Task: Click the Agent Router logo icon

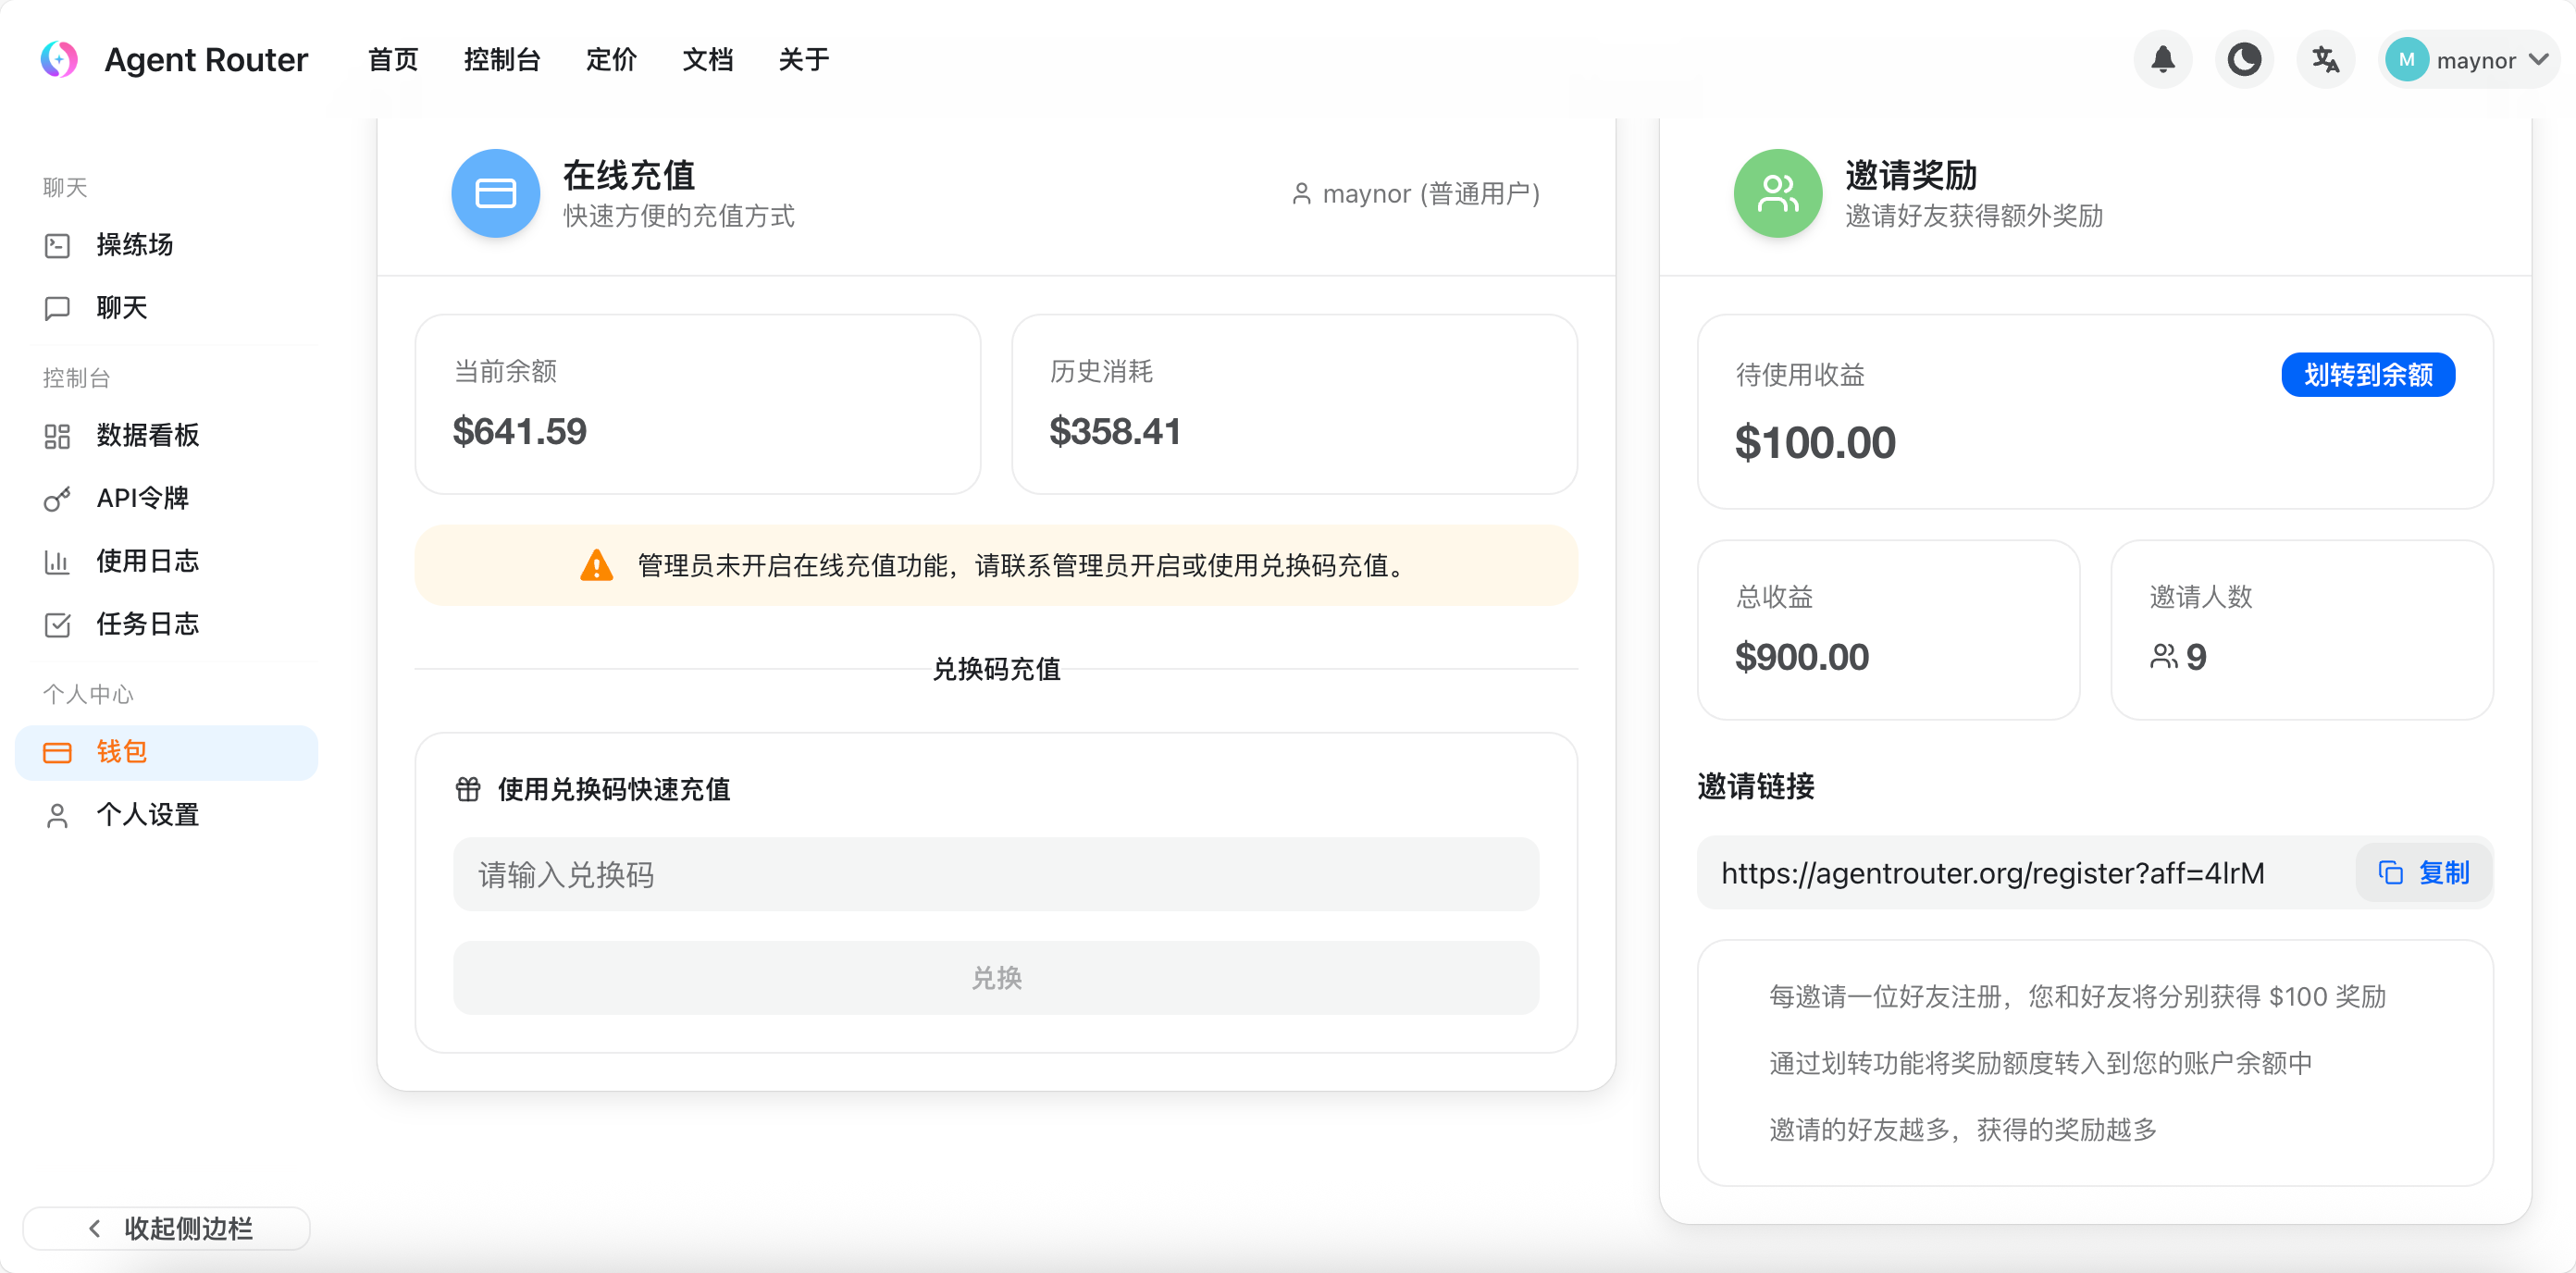Action: [x=59, y=60]
